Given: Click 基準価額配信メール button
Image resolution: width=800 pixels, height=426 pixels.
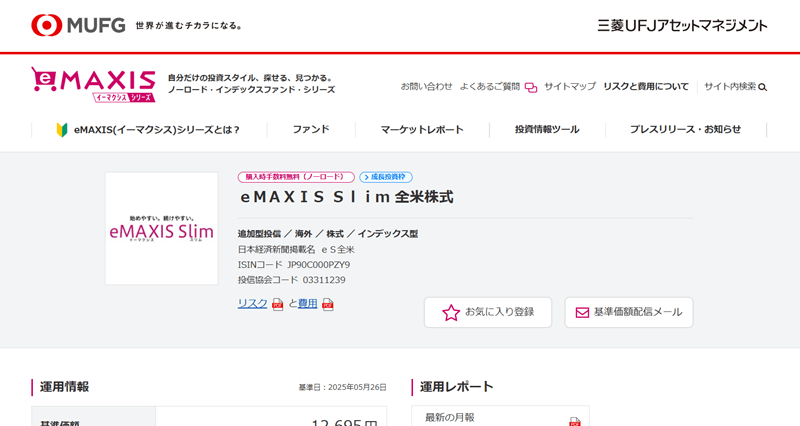Looking at the screenshot, I should 629,312.
